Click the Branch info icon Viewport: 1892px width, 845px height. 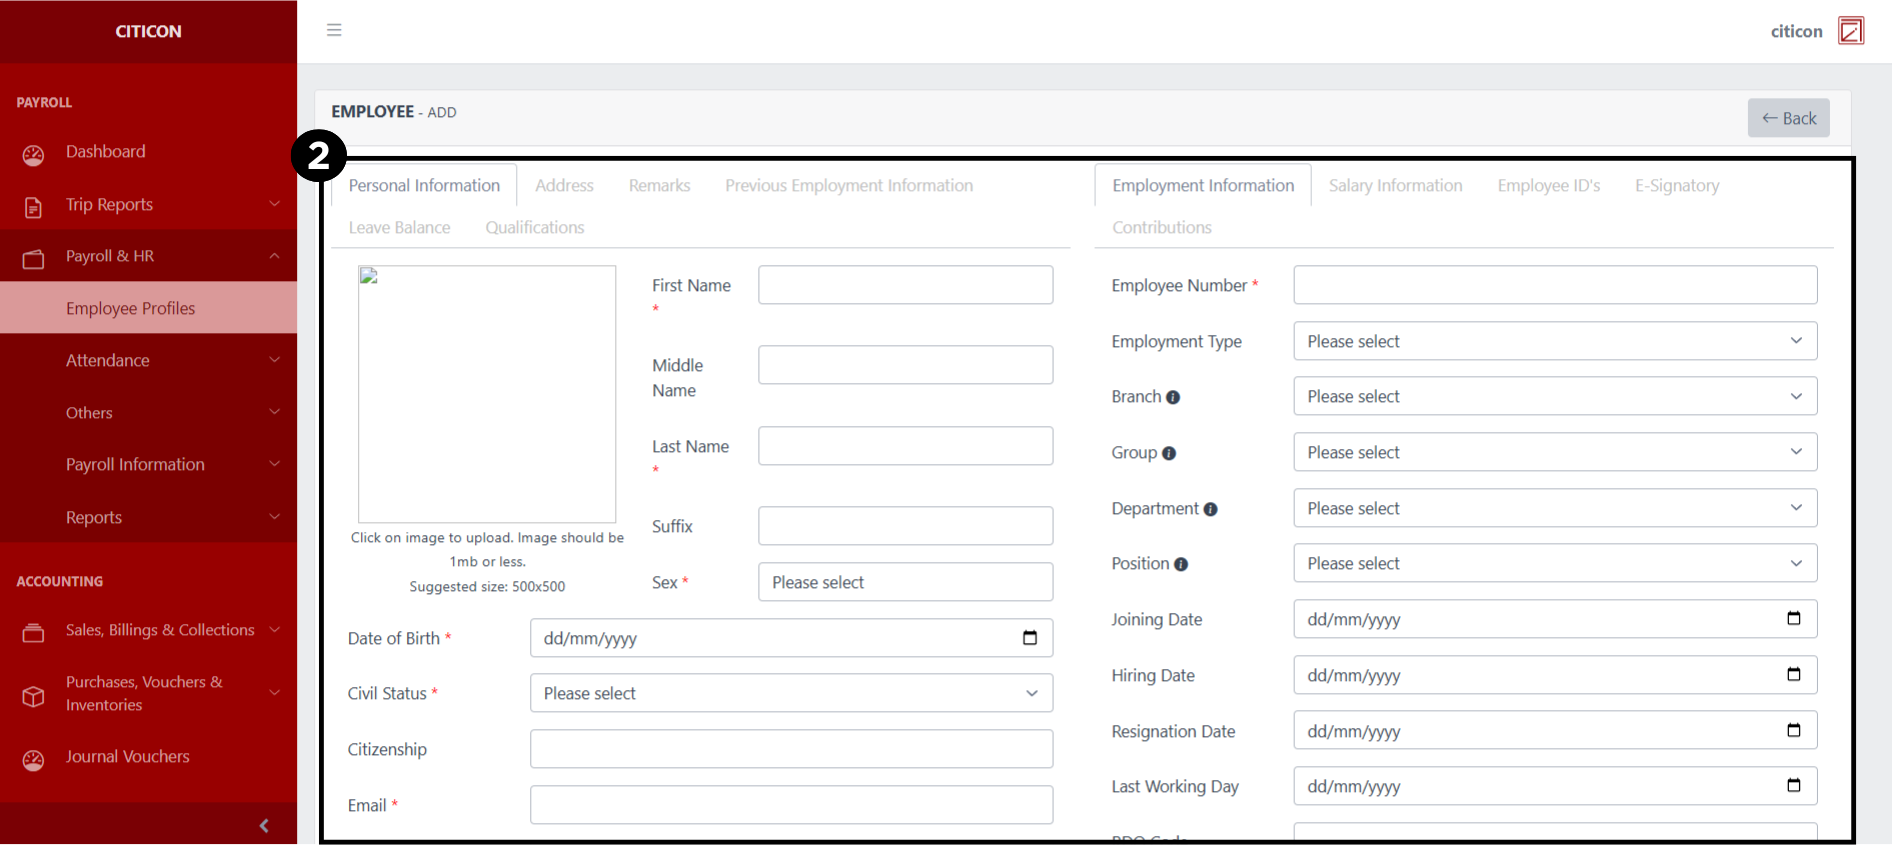(x=1173, y=397)
